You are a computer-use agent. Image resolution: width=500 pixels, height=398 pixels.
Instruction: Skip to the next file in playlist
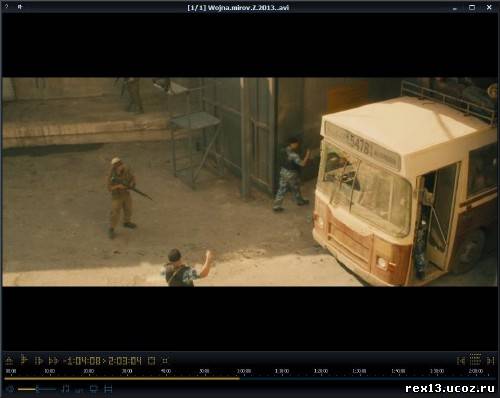[490, 361]
